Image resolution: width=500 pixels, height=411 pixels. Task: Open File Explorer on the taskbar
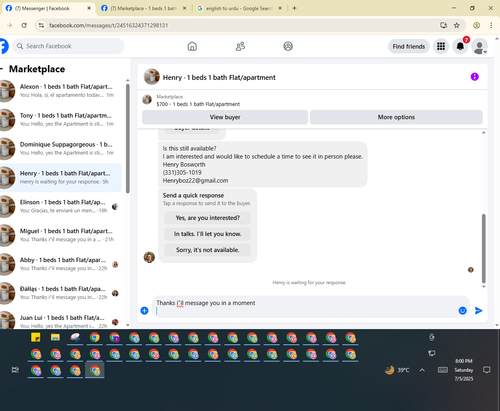click(x=55, y=337)
